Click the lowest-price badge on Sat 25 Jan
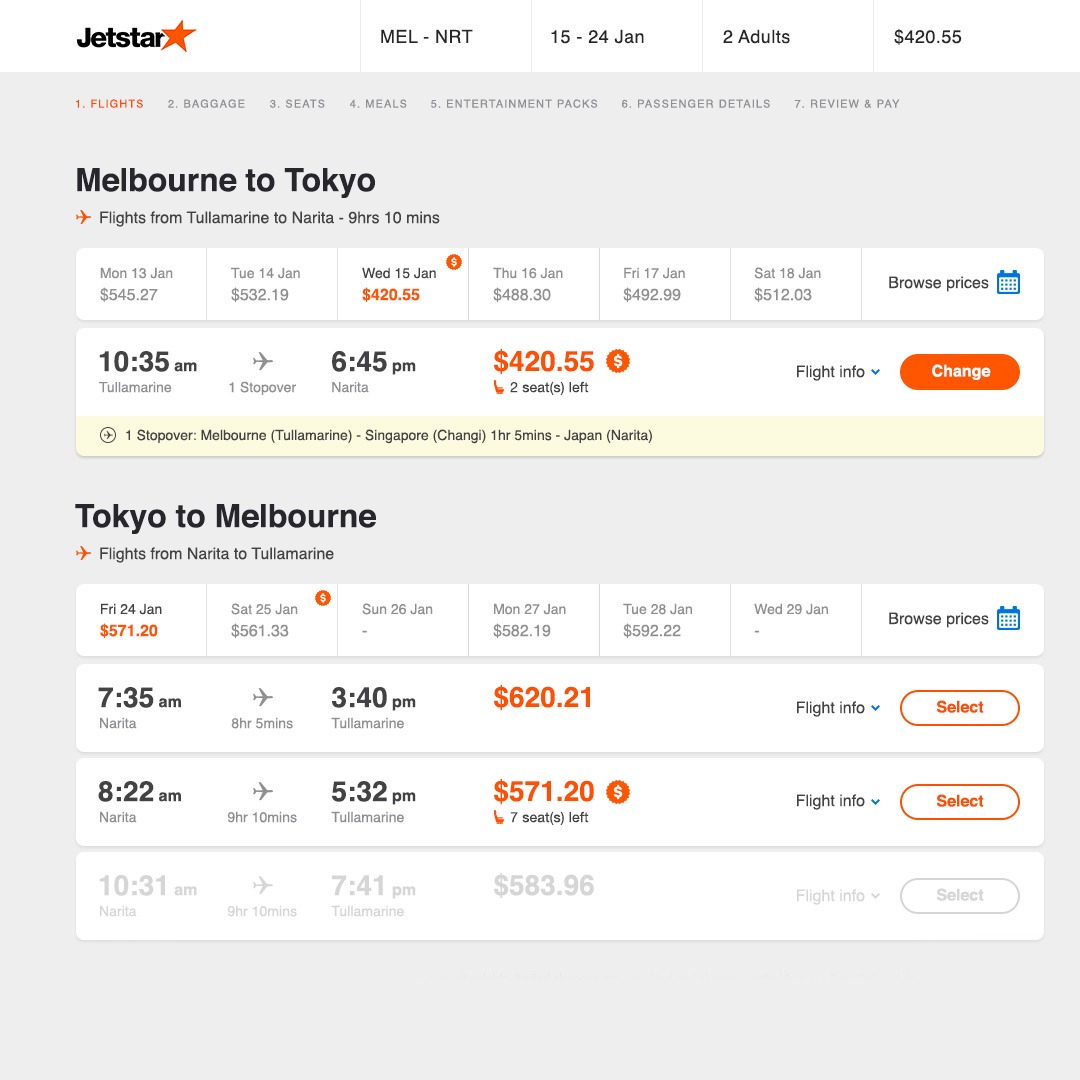This screenshot has height=1080, width=1080. tap(323, 598)
